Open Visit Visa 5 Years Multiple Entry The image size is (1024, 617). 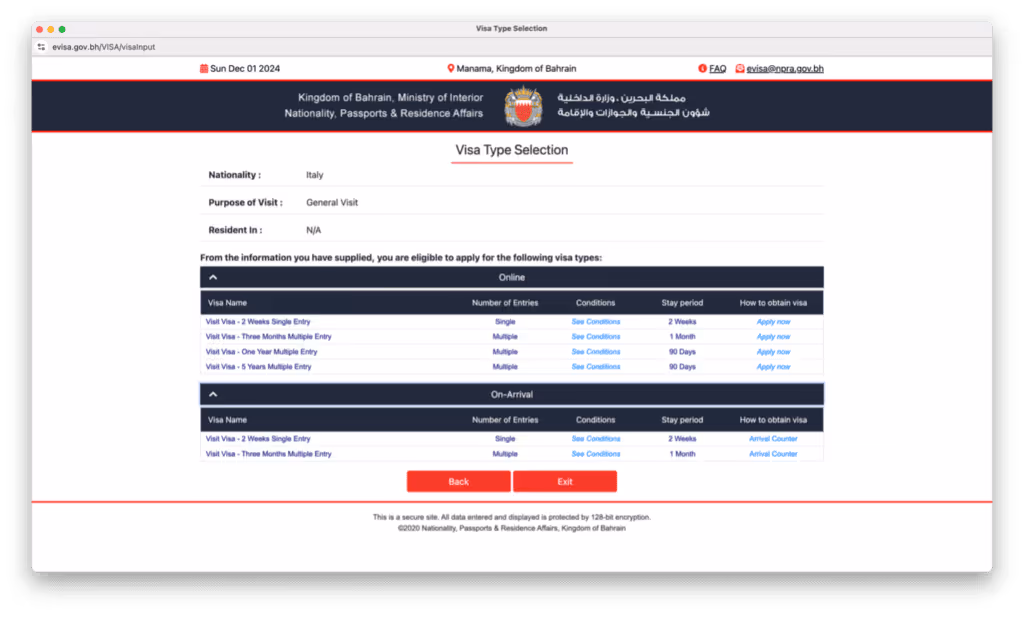[259, 367]
